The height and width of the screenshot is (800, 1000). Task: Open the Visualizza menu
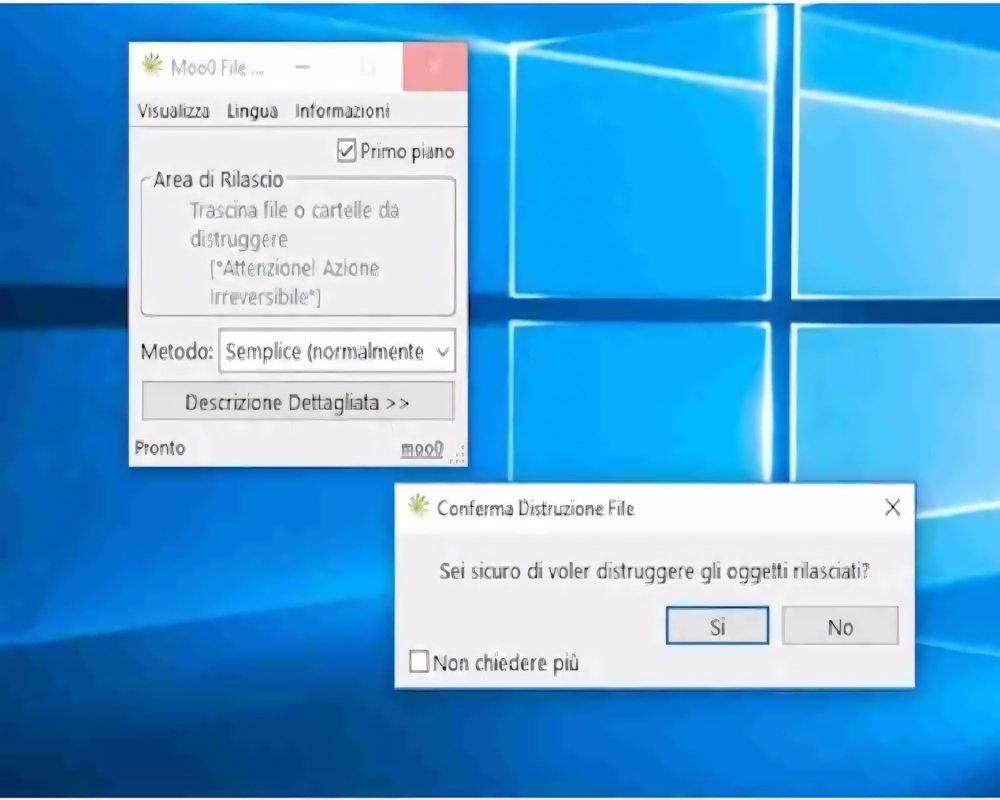point(173,111)
